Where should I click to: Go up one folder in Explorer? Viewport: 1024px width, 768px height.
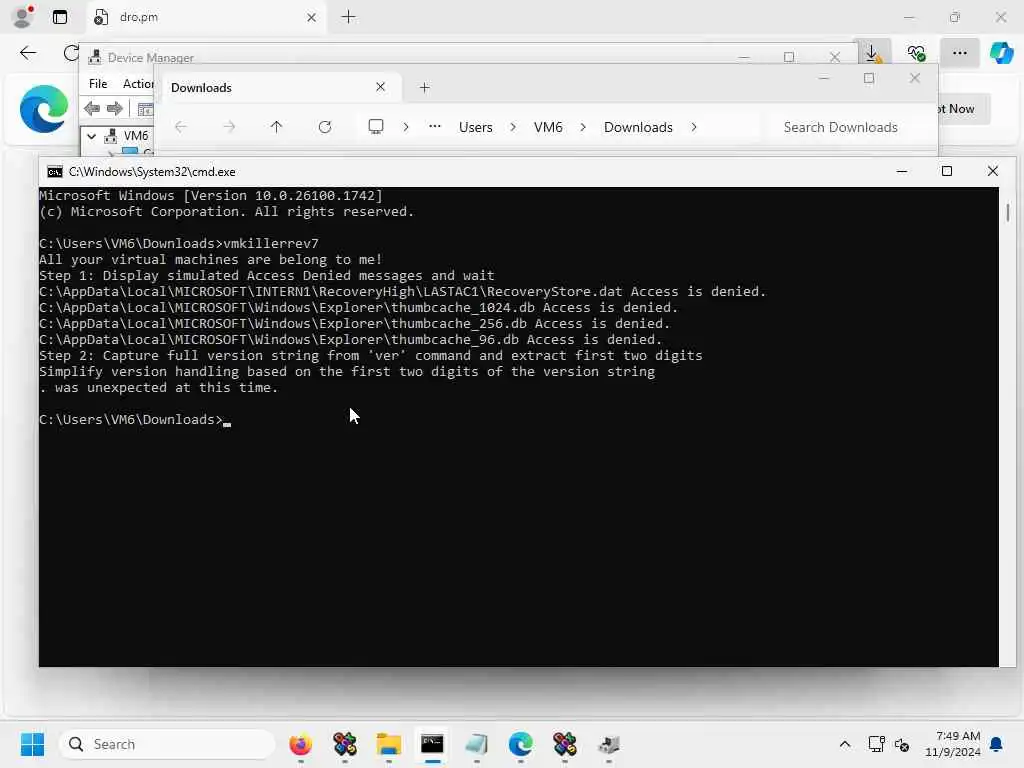276,127
